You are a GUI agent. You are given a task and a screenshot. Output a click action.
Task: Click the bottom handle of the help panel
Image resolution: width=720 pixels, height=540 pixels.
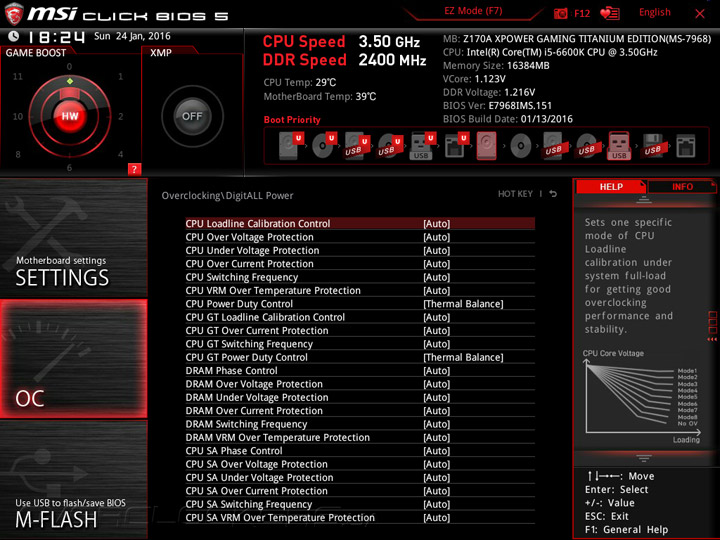point(644,458)
